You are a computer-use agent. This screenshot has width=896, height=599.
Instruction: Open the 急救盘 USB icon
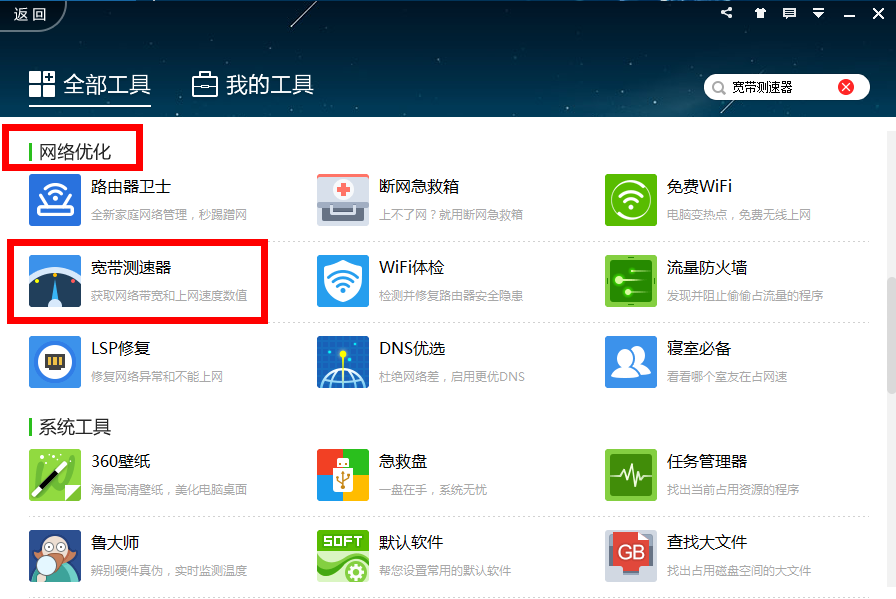343,475
